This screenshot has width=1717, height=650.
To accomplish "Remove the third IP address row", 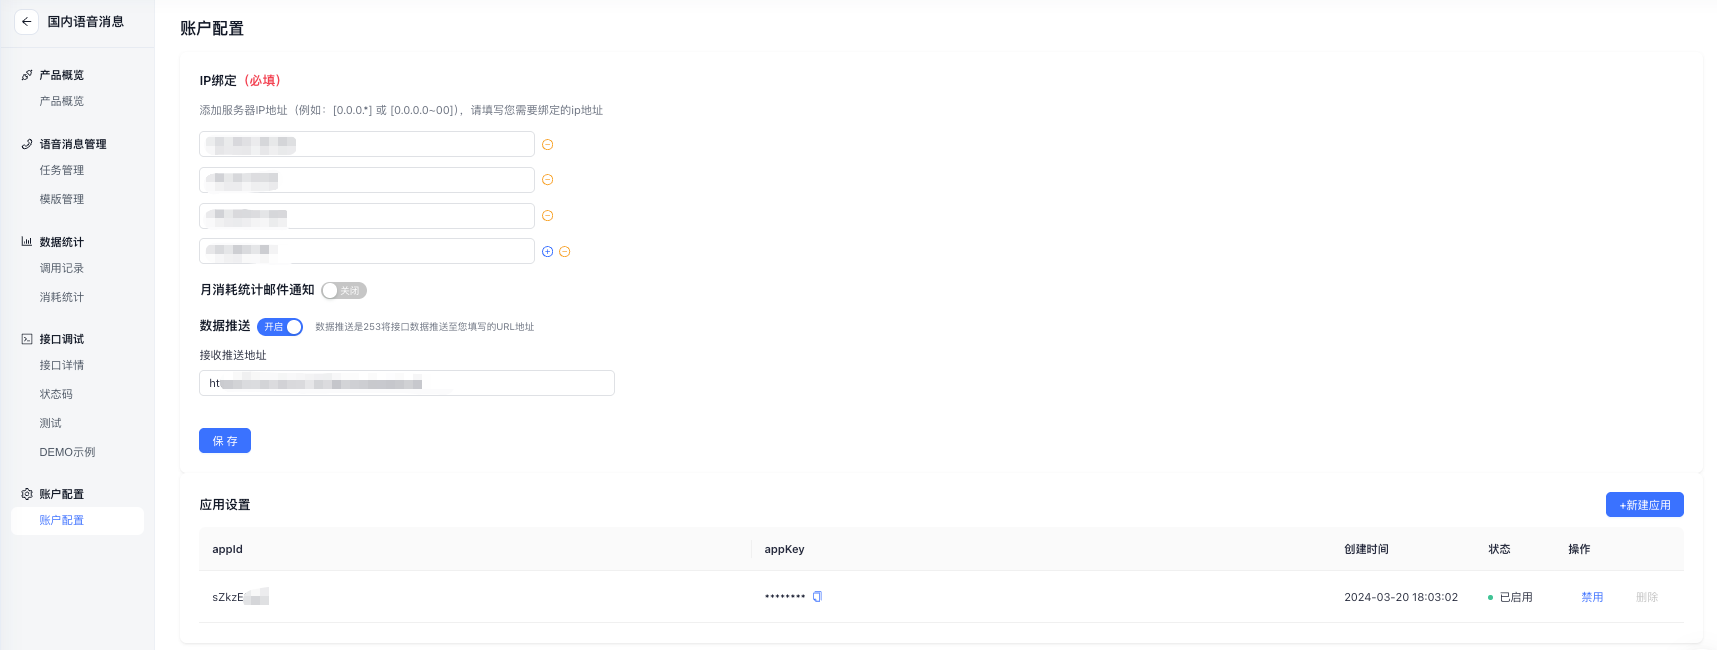I will point(547,216).
